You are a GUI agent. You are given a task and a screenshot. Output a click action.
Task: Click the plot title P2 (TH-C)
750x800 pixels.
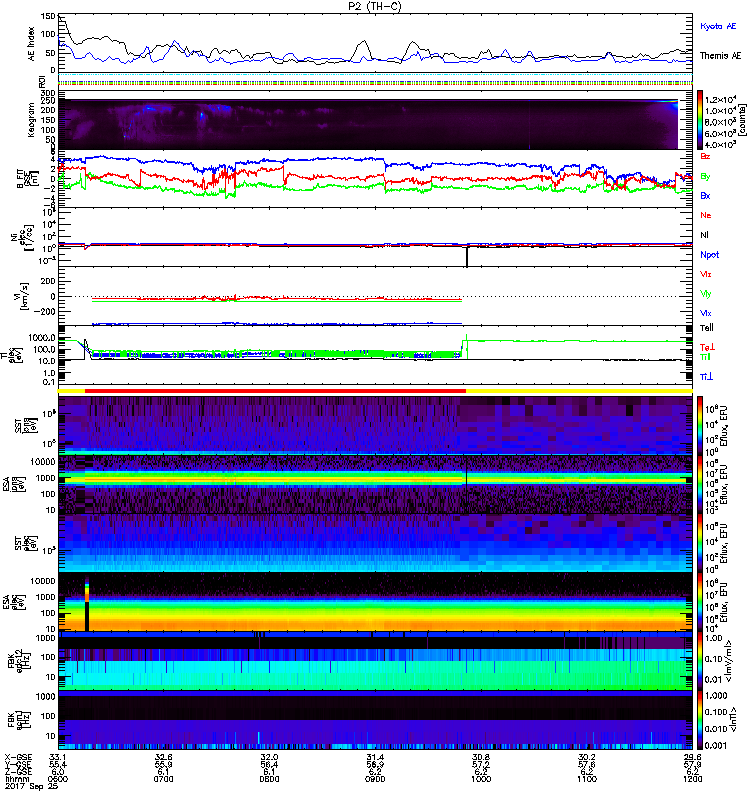(374, 6)
